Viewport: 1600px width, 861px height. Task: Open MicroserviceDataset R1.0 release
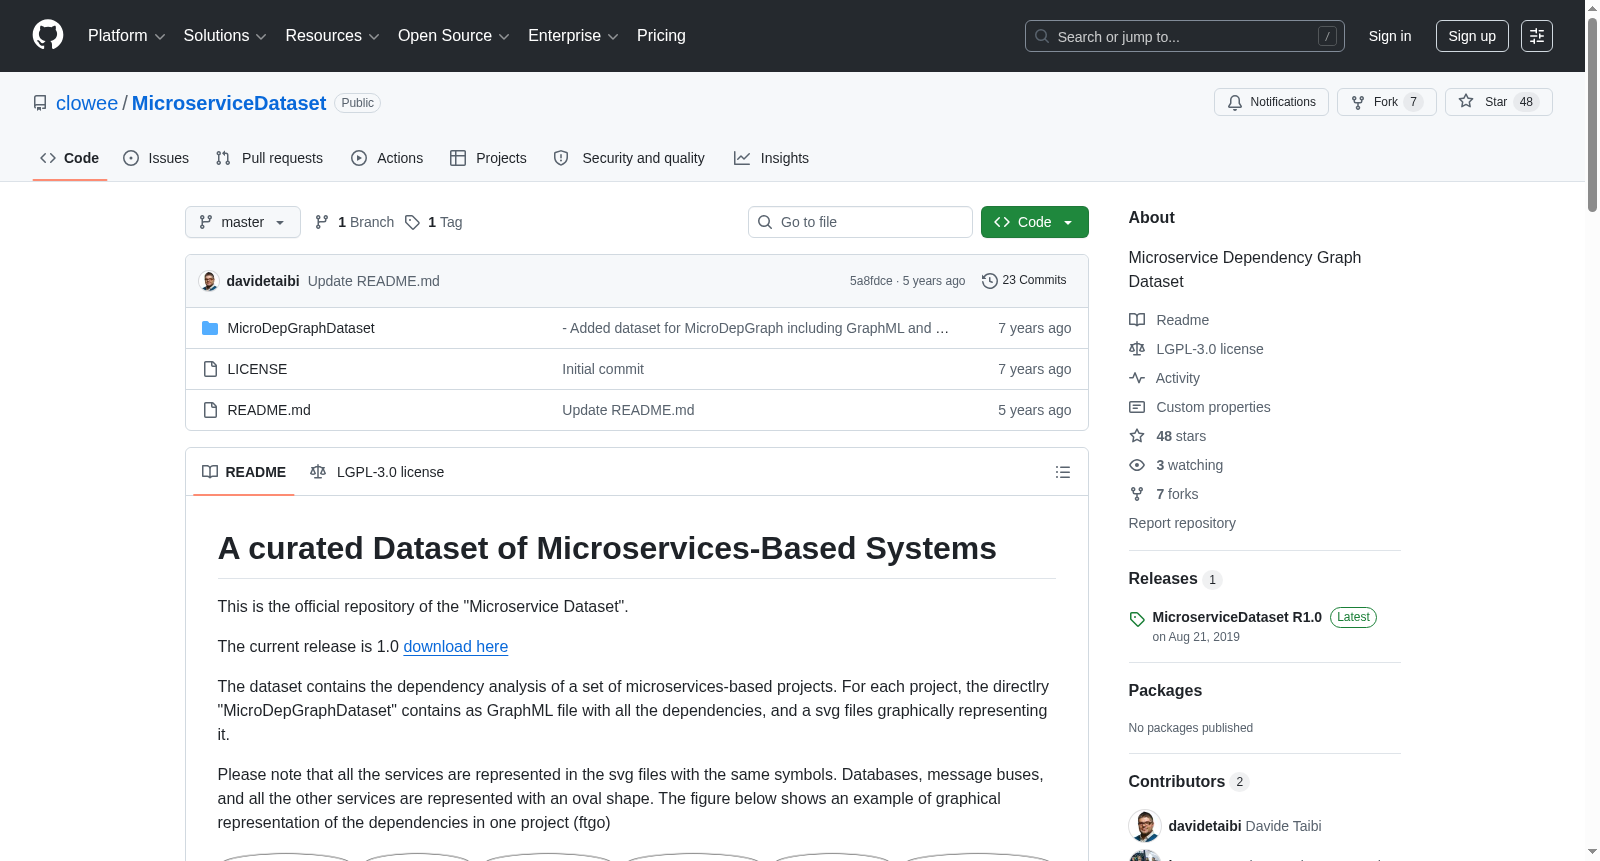(1237, 617)
